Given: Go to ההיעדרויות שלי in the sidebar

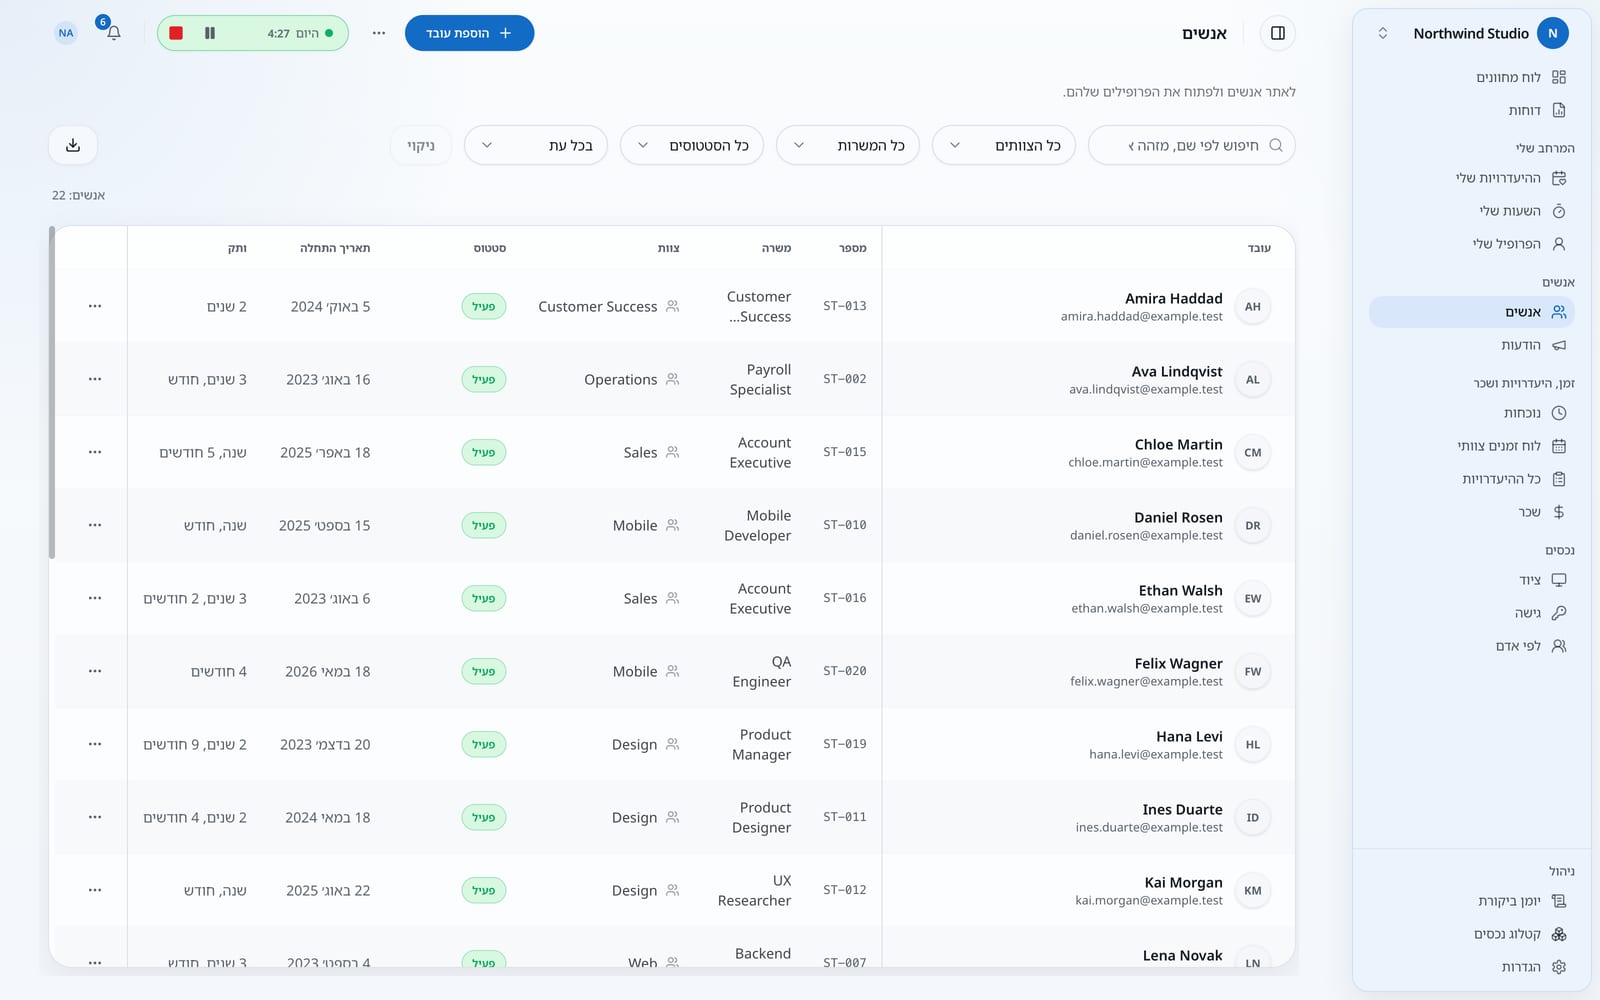Looking at the screenshot, I should click(x=1472, y=178).
